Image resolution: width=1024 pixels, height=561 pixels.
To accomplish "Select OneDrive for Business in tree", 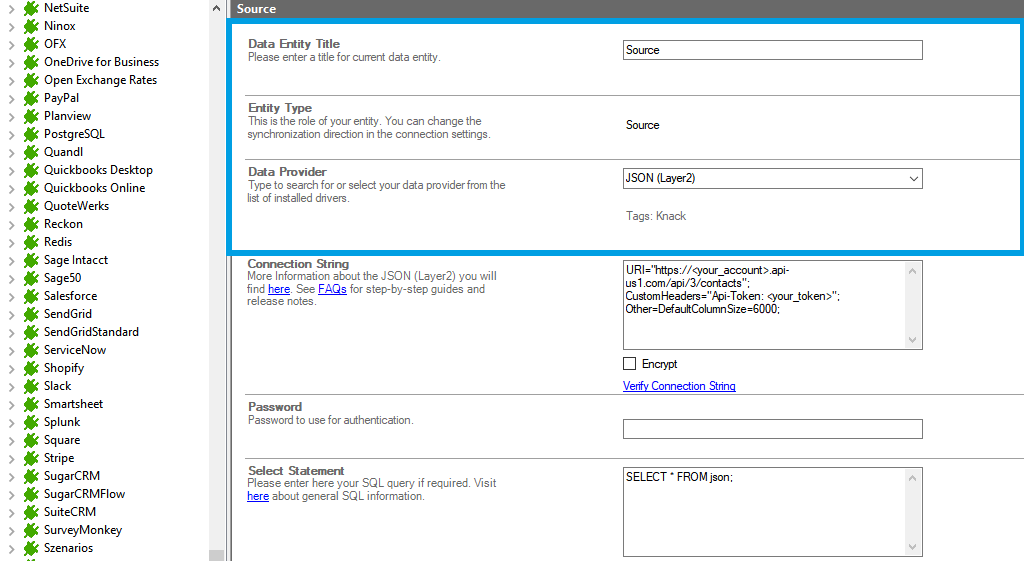I will 101,62.
